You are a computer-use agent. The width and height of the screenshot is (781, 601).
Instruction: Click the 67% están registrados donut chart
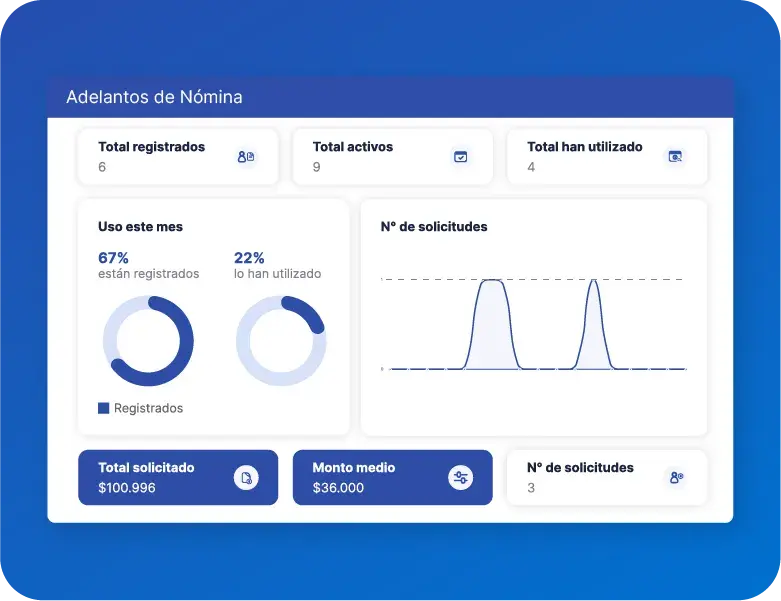point(148,341)
